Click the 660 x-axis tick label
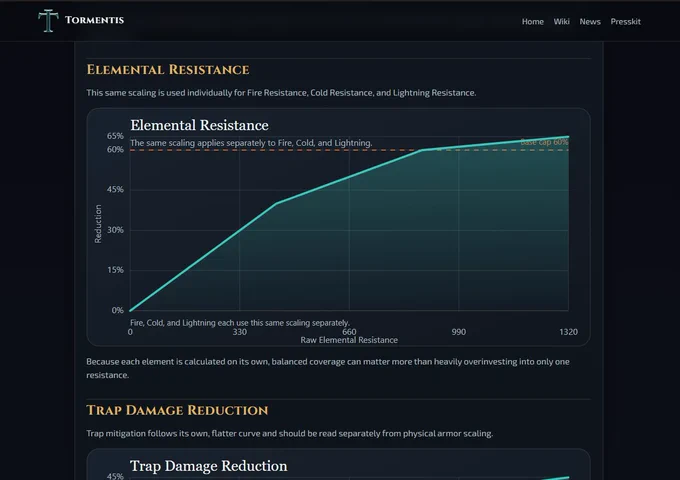Screen dimensions: 680x480 (349, 332)
